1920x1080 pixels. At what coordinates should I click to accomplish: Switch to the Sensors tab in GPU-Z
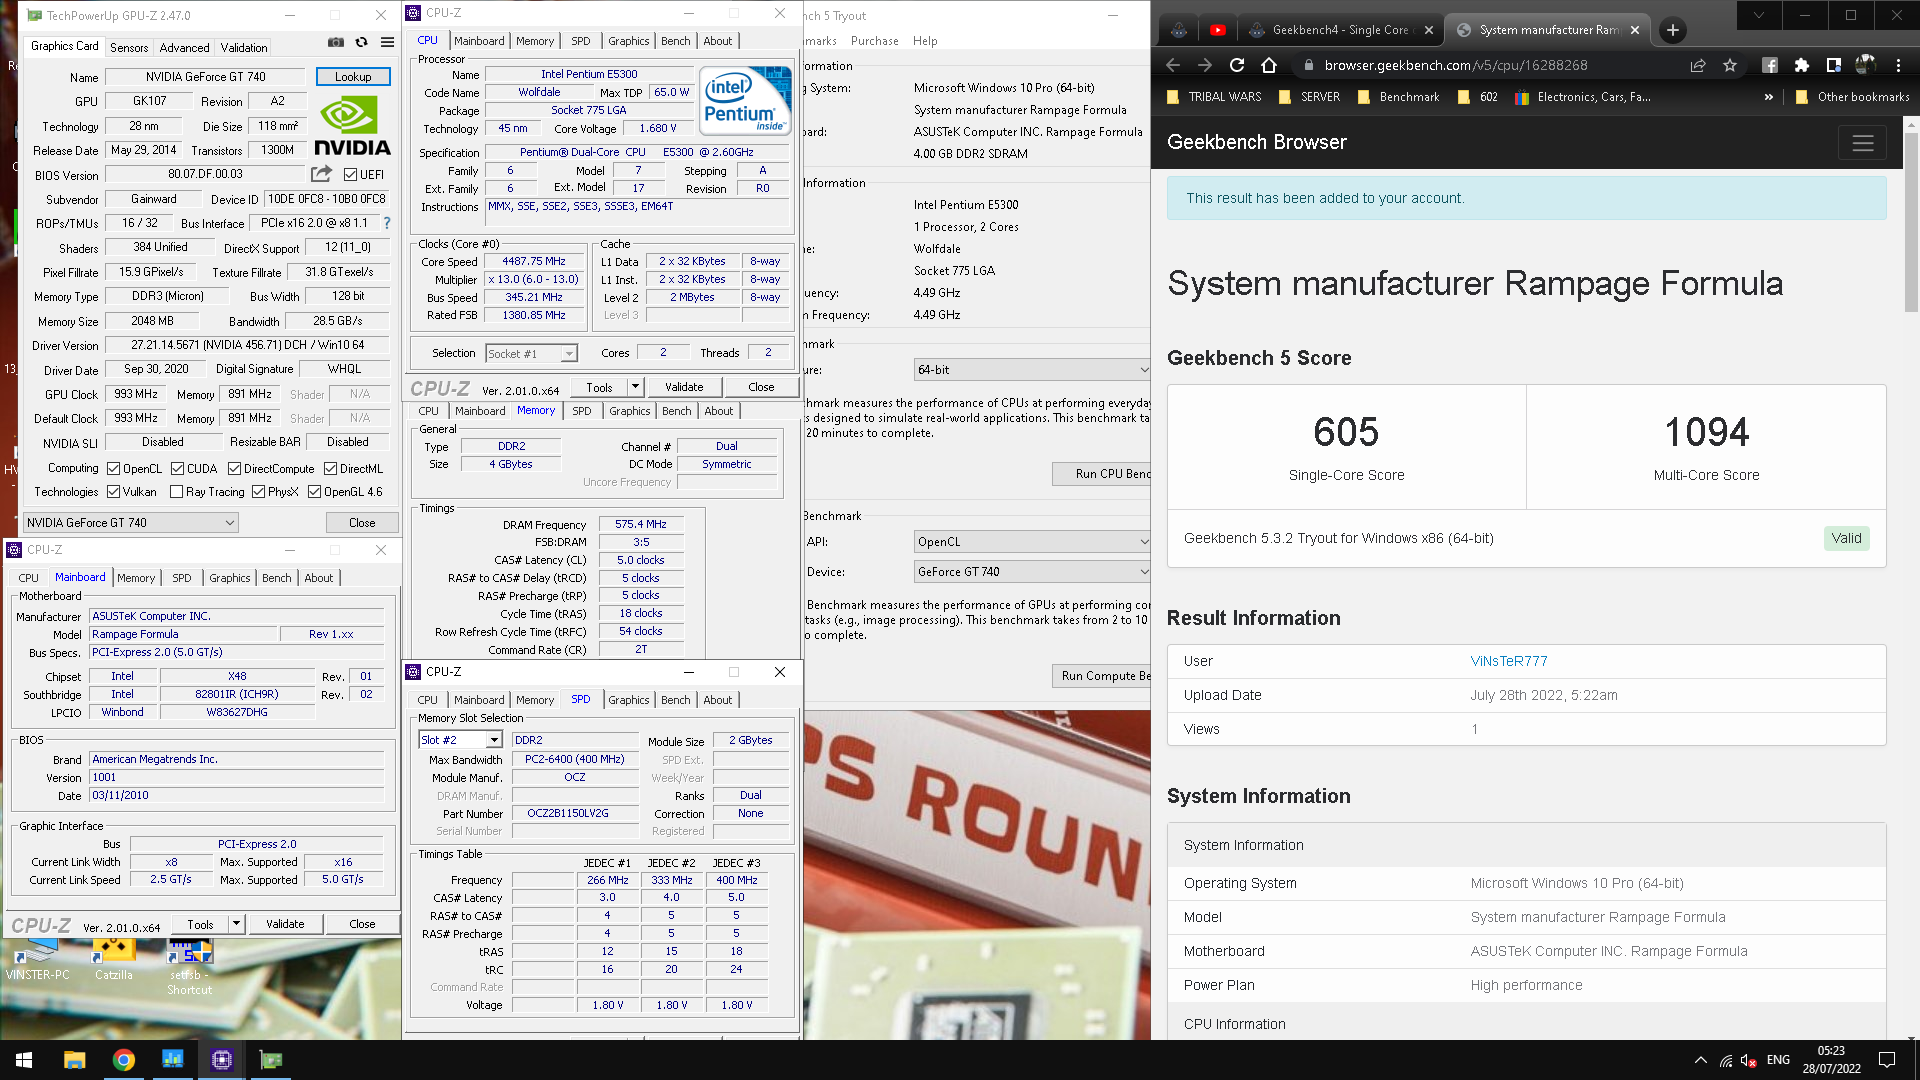pos(129,48)
